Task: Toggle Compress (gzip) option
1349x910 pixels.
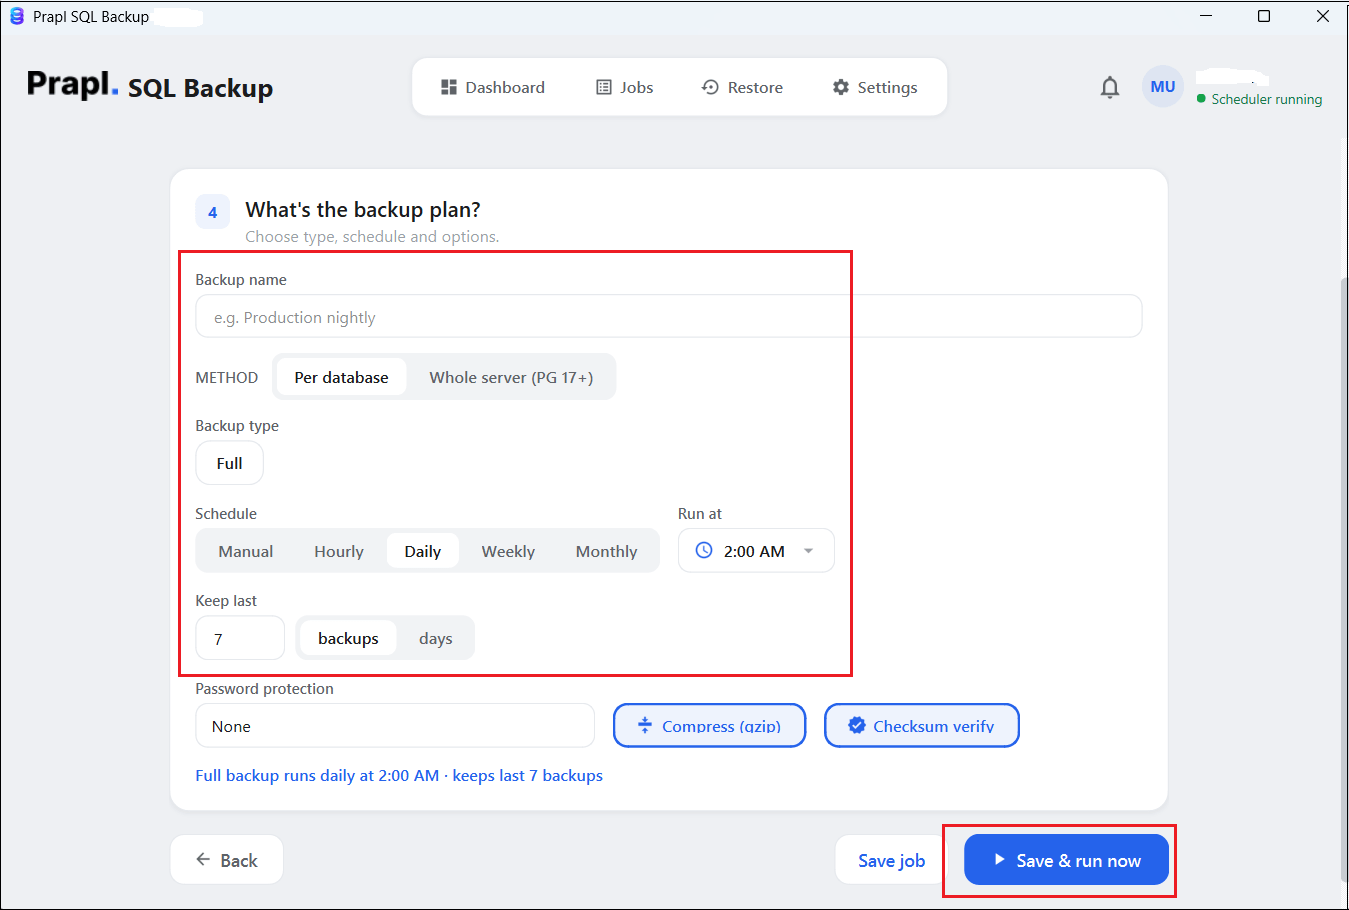Action: [709, 726]
